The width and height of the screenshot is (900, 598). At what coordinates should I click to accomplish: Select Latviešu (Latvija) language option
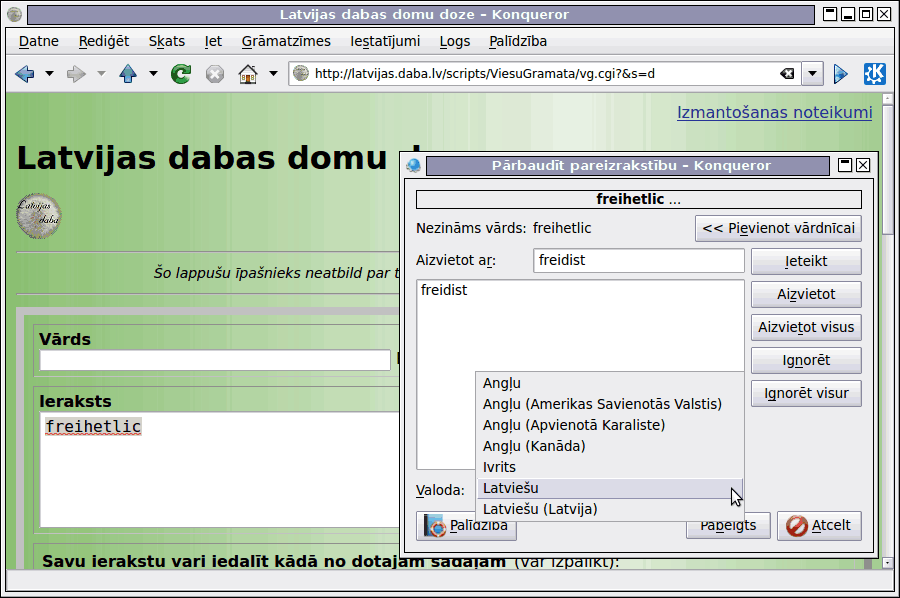coord(610,509)
